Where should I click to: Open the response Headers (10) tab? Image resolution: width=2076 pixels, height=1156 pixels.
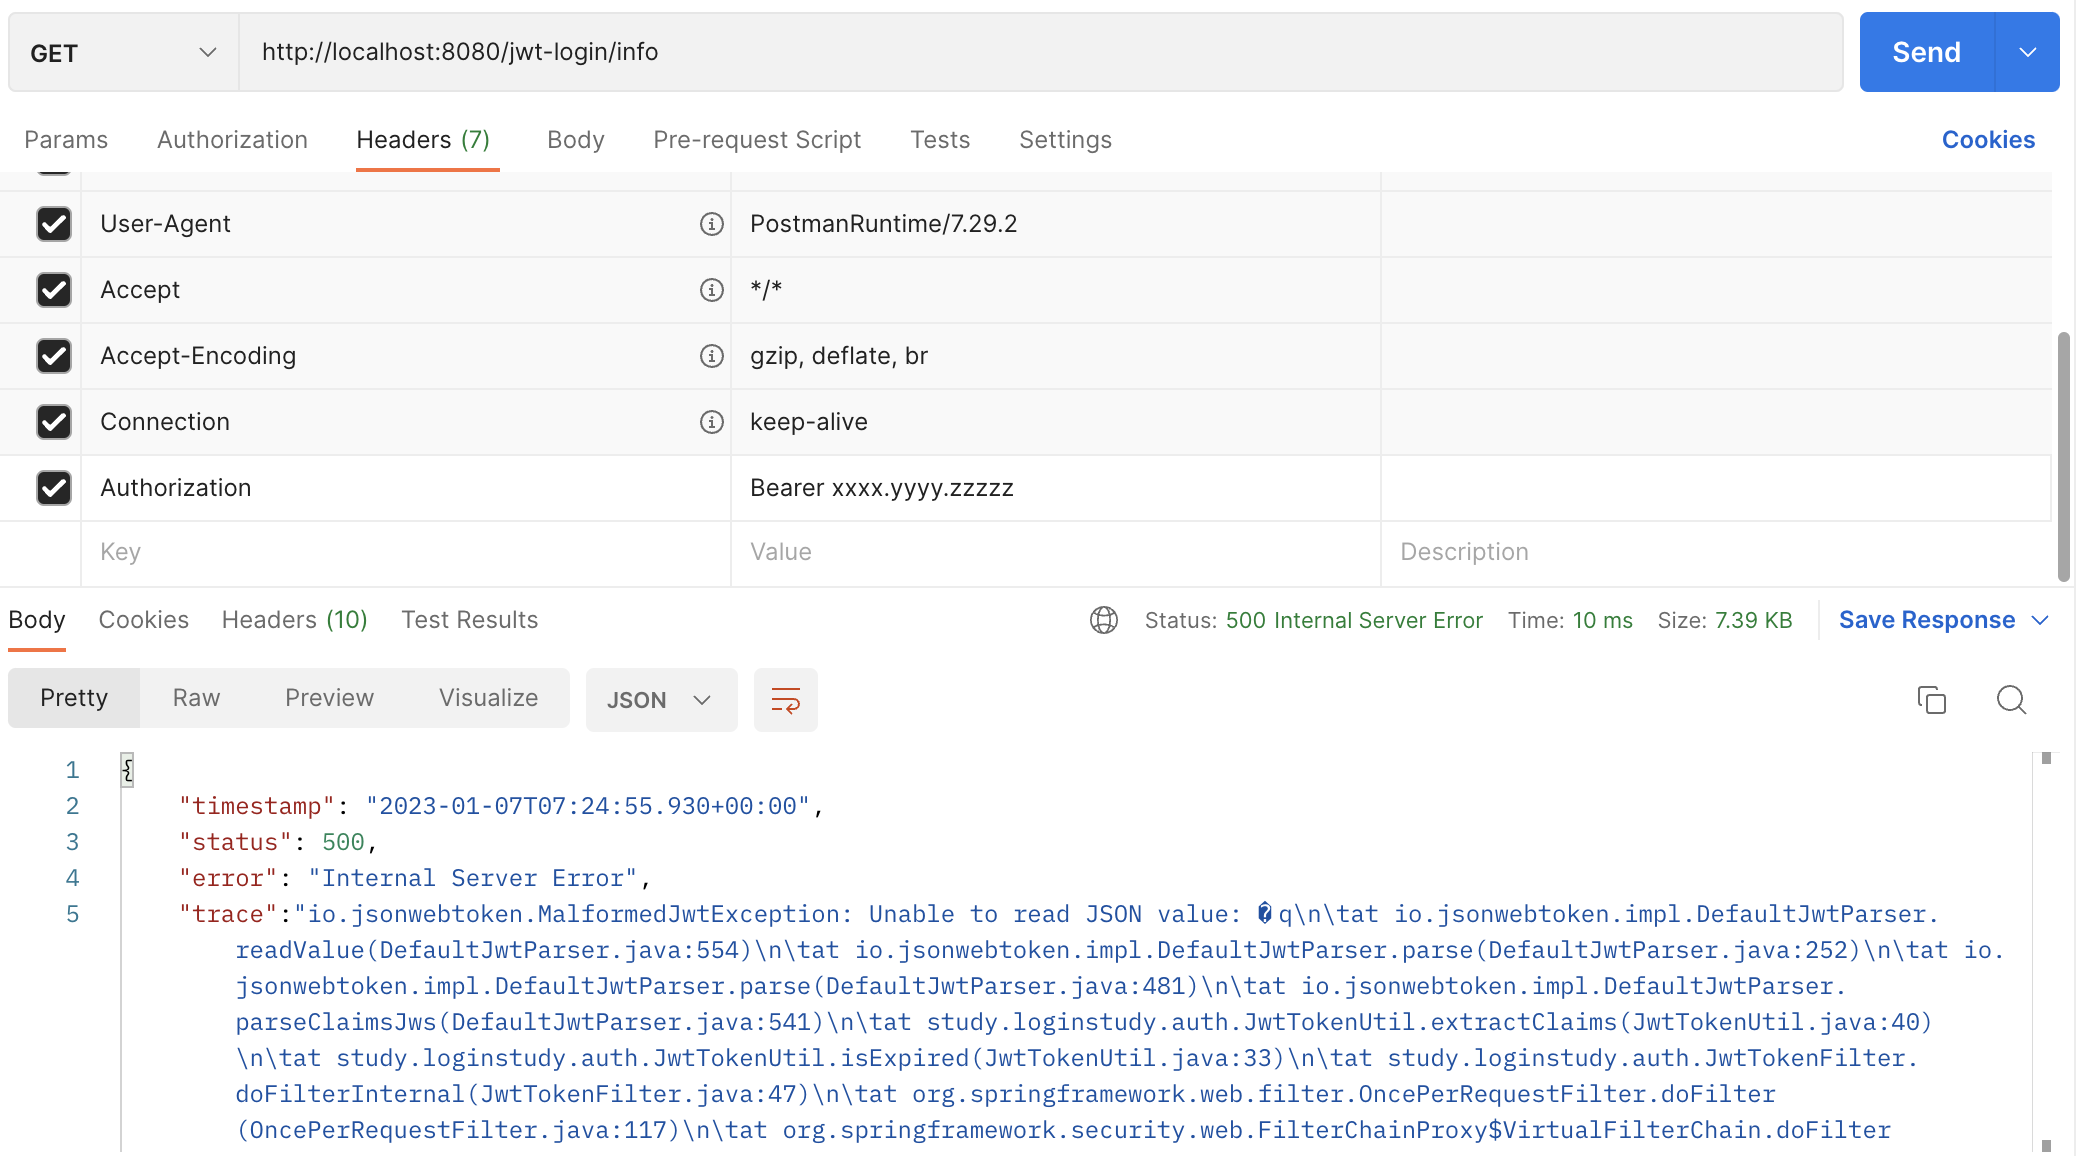[294, 620]
